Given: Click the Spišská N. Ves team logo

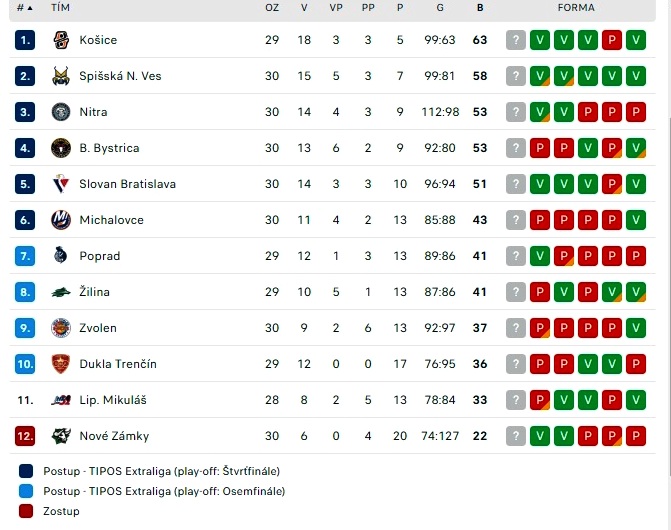Looking at the screenshot, I should pyautogui.click(x=61, y=76).
